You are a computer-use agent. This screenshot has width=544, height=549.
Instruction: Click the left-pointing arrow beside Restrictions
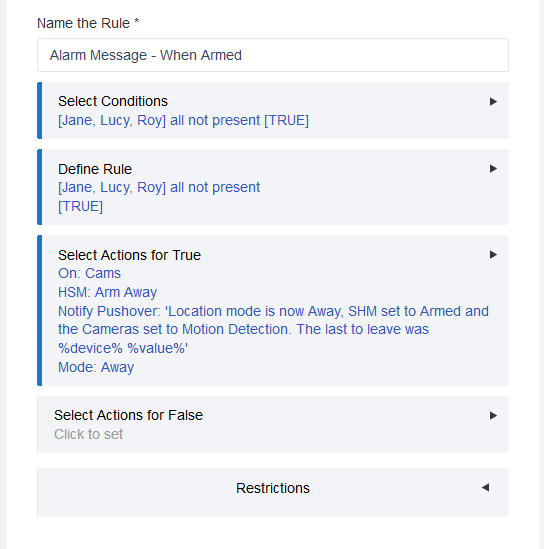click(486, 487)
